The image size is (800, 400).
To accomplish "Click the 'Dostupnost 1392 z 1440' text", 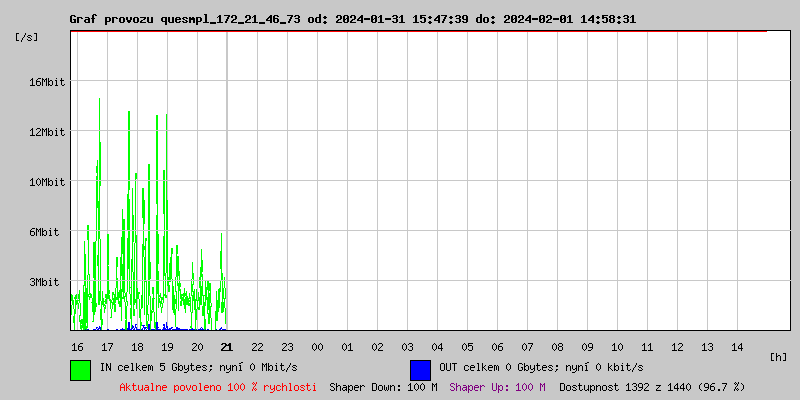I will click(652, 387).
